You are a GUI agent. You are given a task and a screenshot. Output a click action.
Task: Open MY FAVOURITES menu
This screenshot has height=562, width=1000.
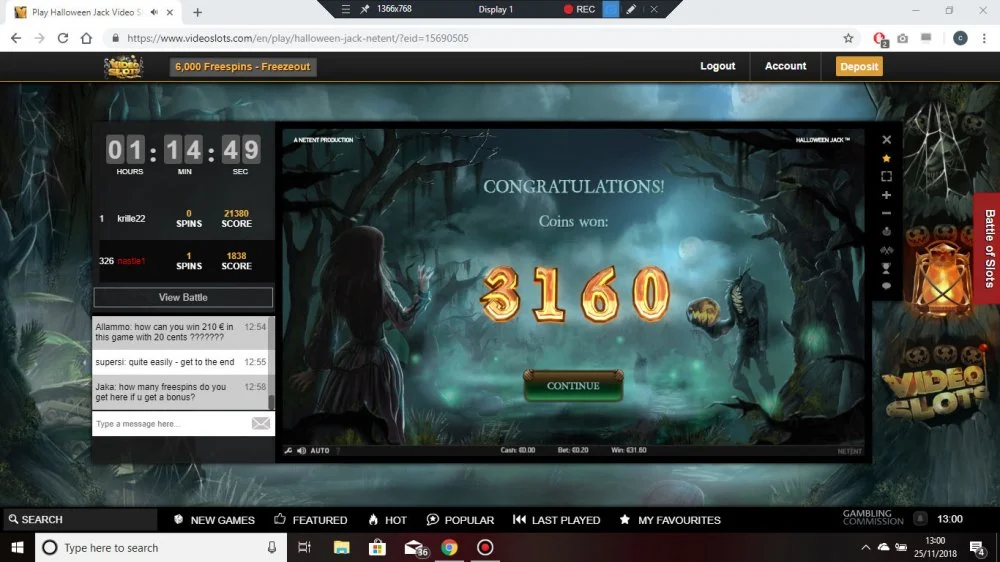[x=670, y=520]
